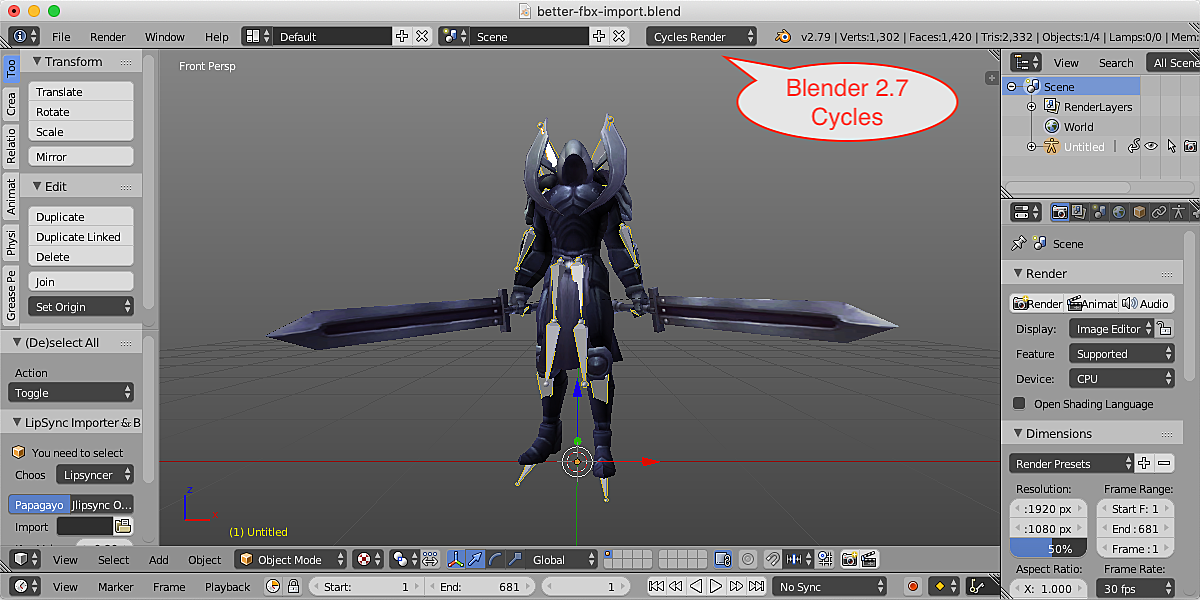Click the timeline record button

click(912, 587)
